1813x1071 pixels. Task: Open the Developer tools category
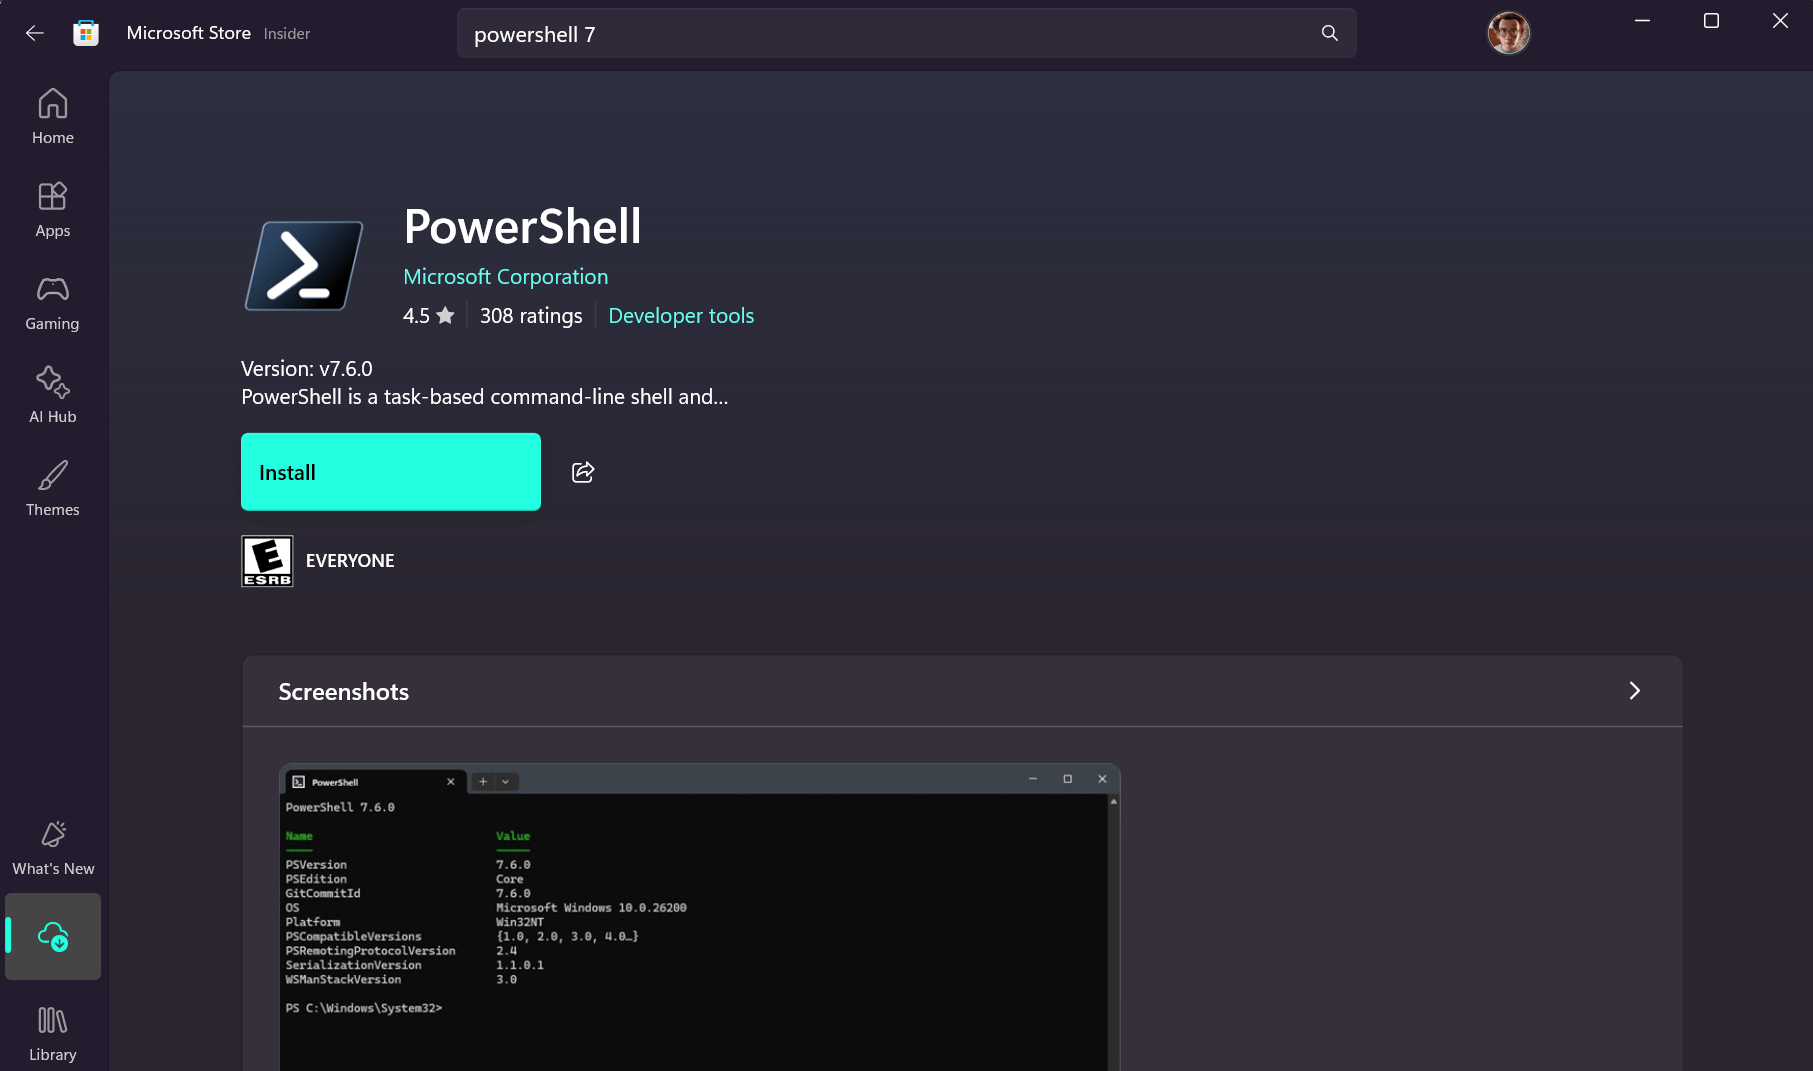681,315
